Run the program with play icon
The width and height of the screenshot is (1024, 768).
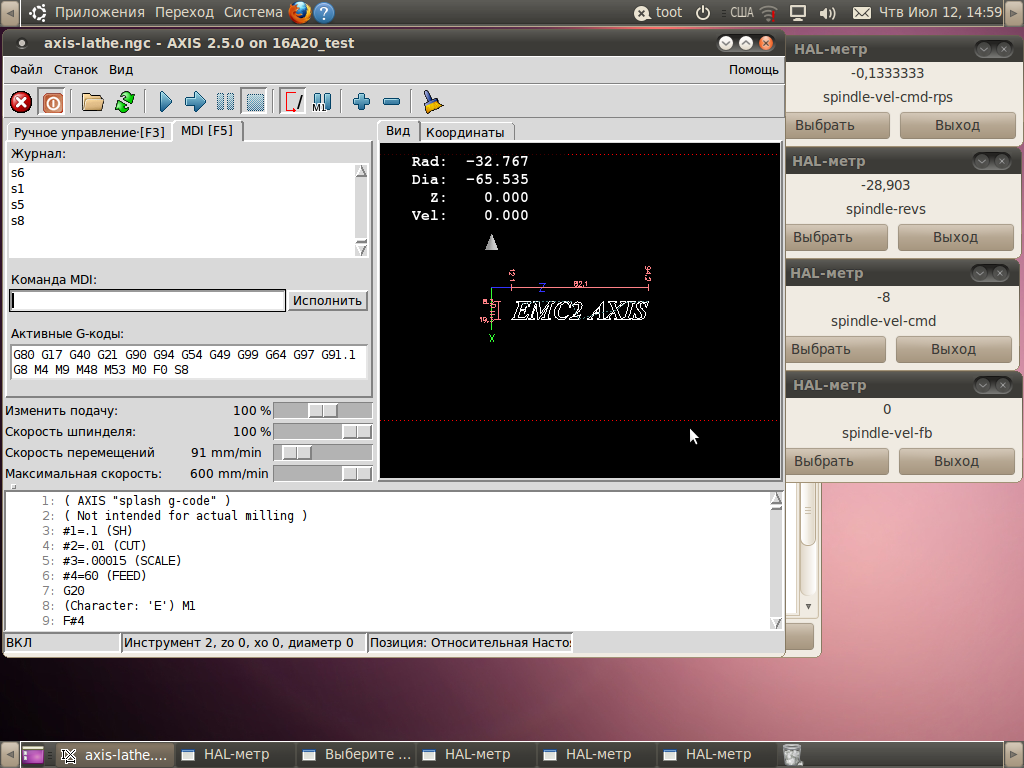coord(166,101)
